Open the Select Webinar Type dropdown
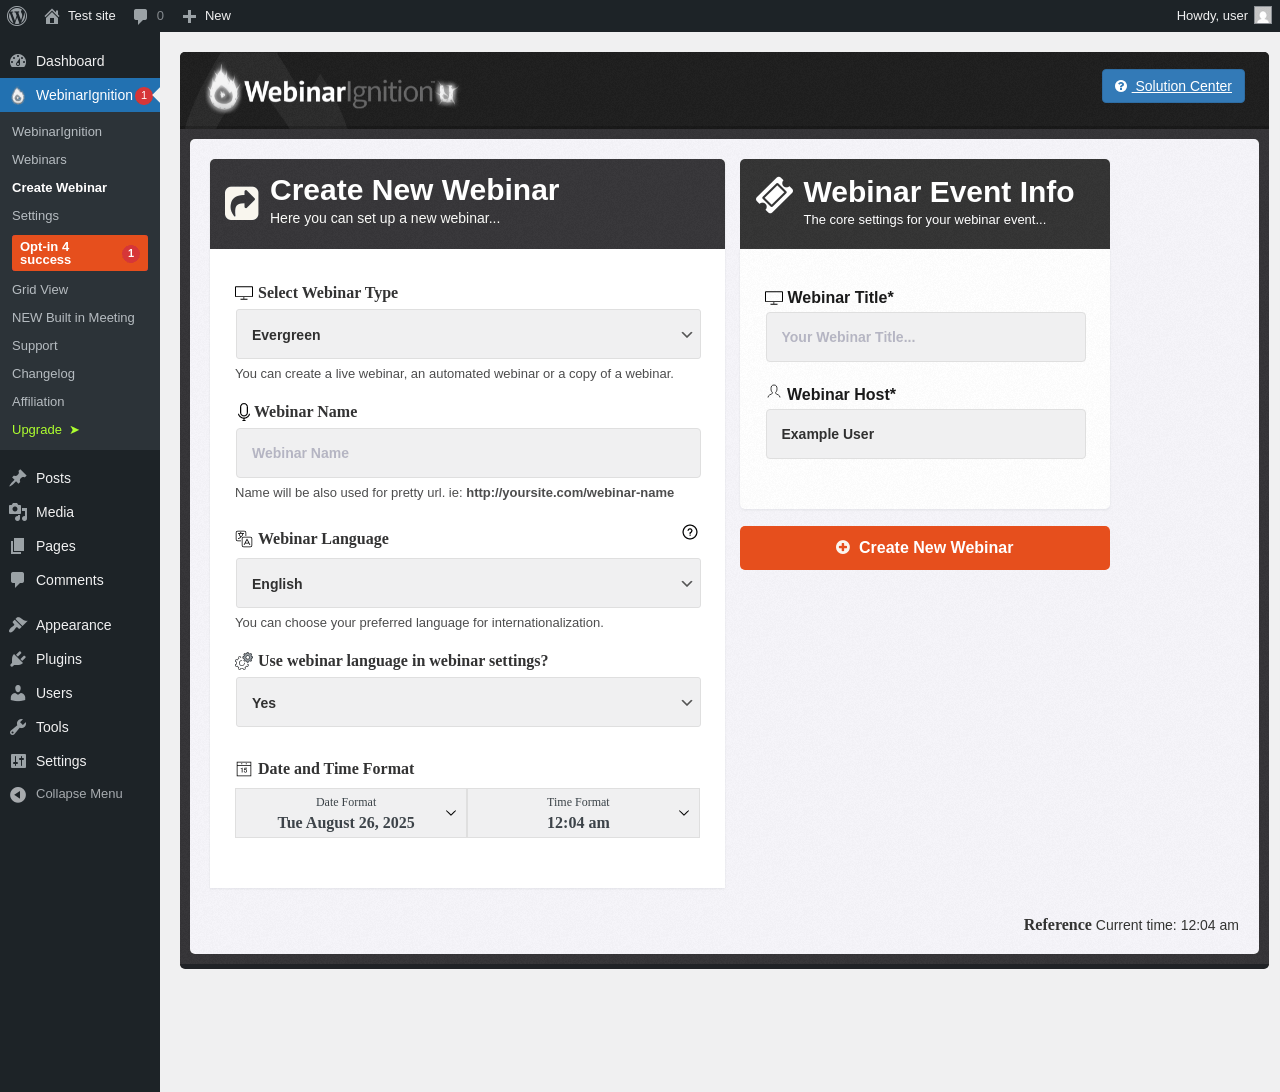Viewport: 1280px width, 1092px height. [x=468, y=334]
